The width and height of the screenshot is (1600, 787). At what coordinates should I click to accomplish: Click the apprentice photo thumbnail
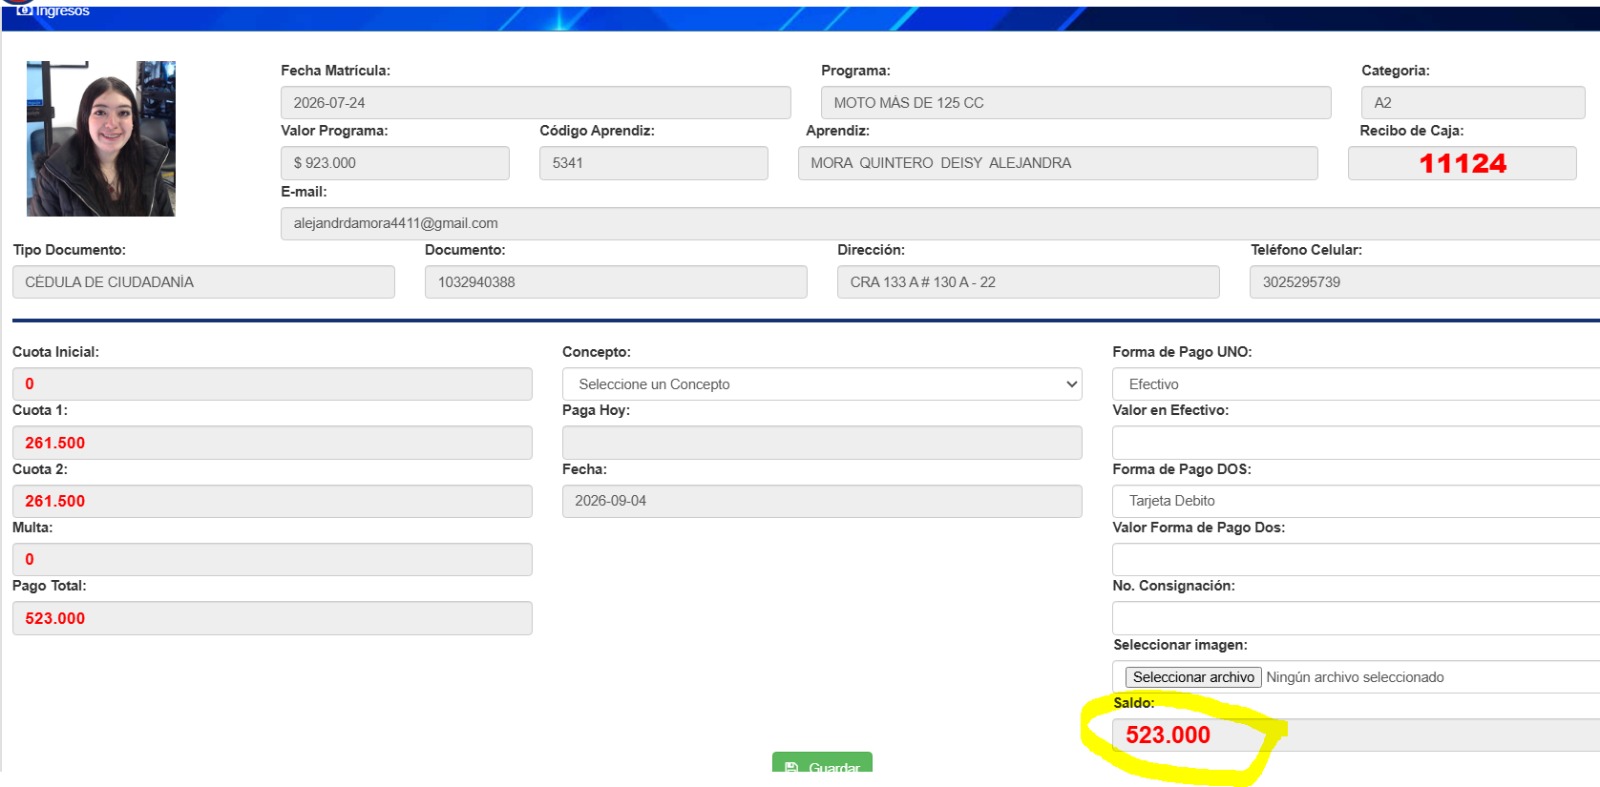pyautogui.click(x=101, y=139)
